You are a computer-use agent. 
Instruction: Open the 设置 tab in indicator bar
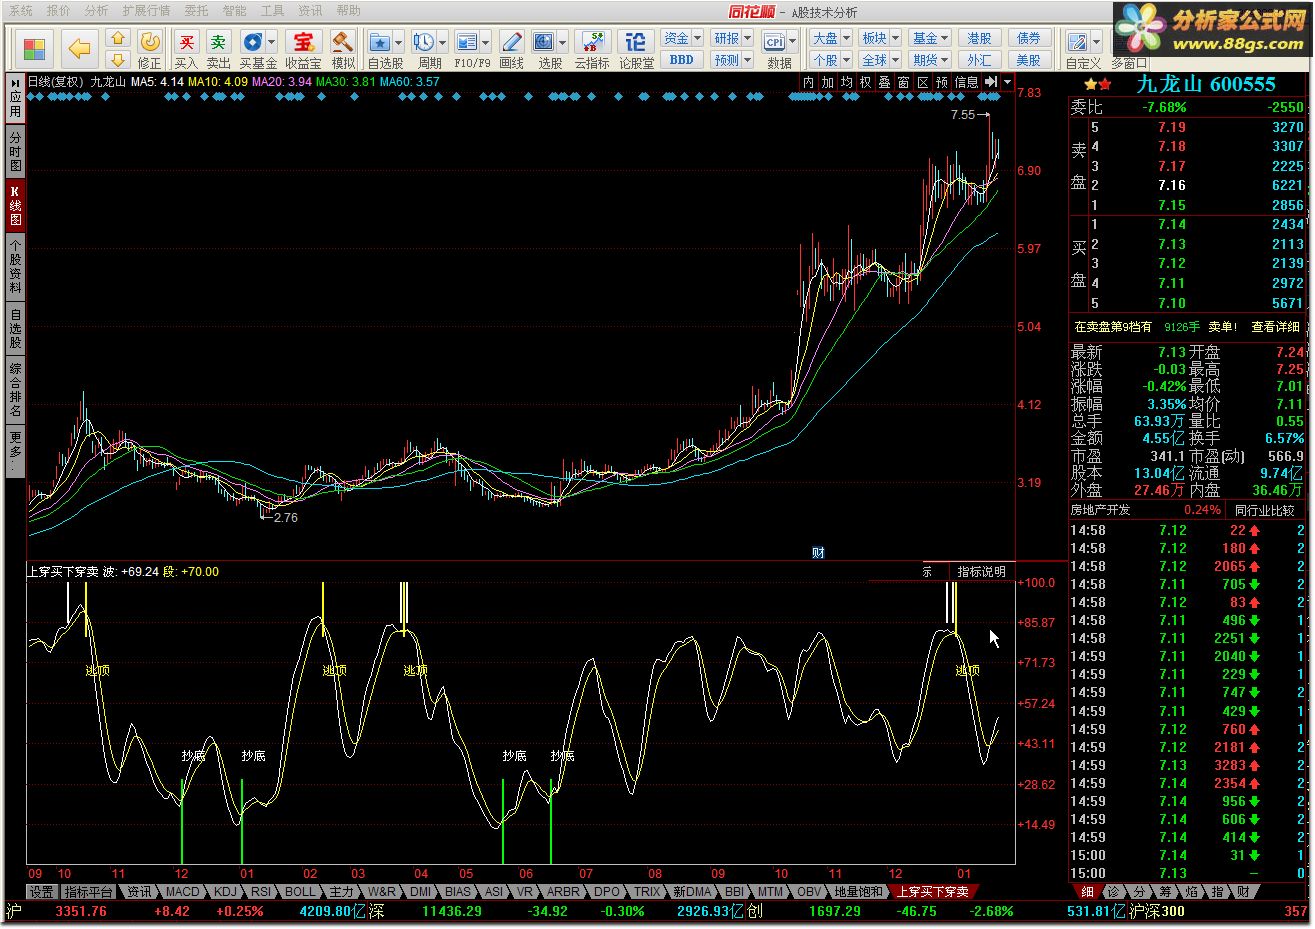pos(41,891)
